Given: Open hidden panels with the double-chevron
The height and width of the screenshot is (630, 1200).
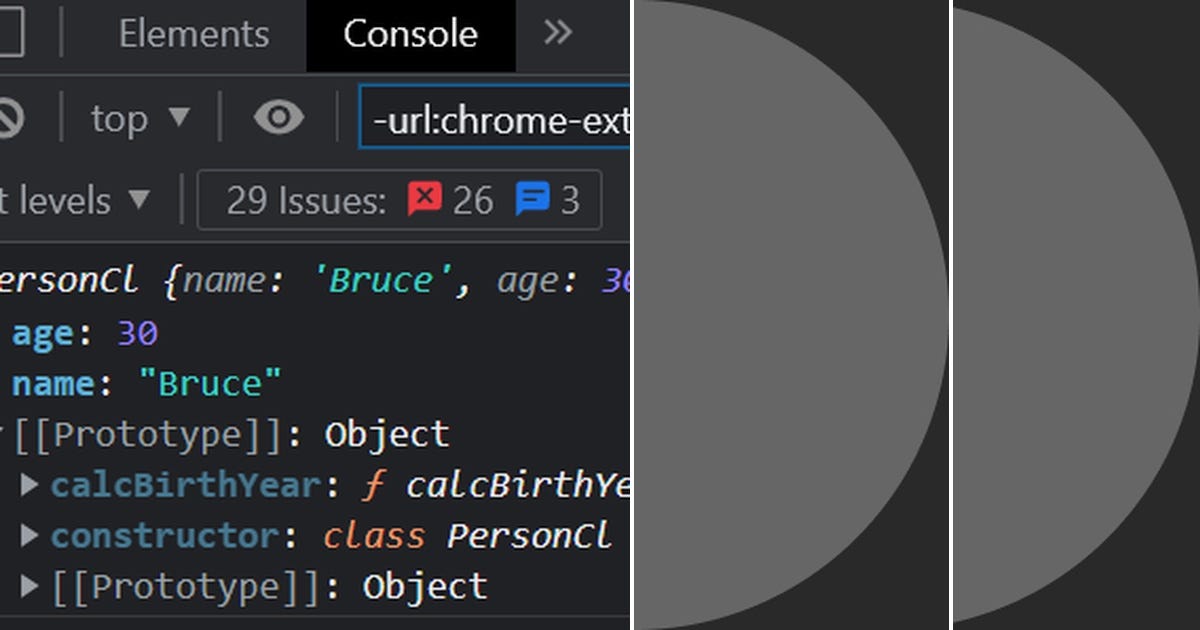Looking at the screenshot, I should (x=557, y=33).
